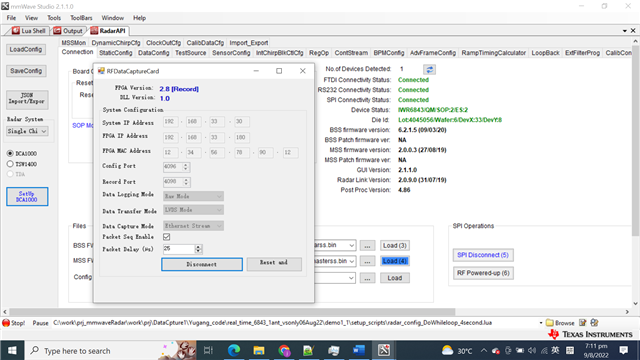Open Word from taskbar
The width and height of the screenshot is (640, 360).
click(x=359, y=350)
